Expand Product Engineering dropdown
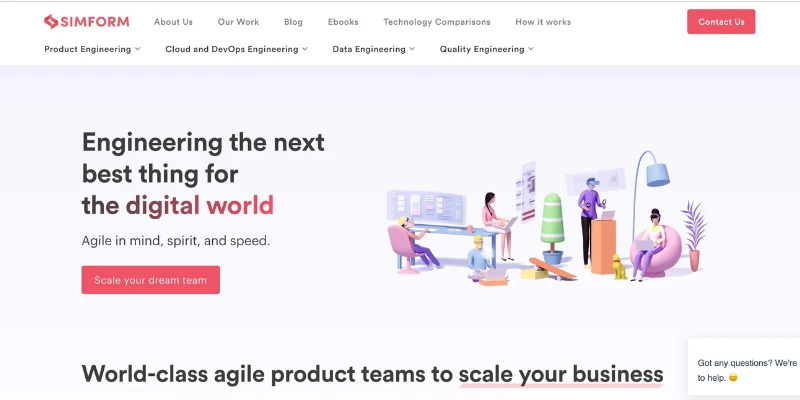Image resolution: width=800 pixels, height=400 pixels. coord(92,49)
